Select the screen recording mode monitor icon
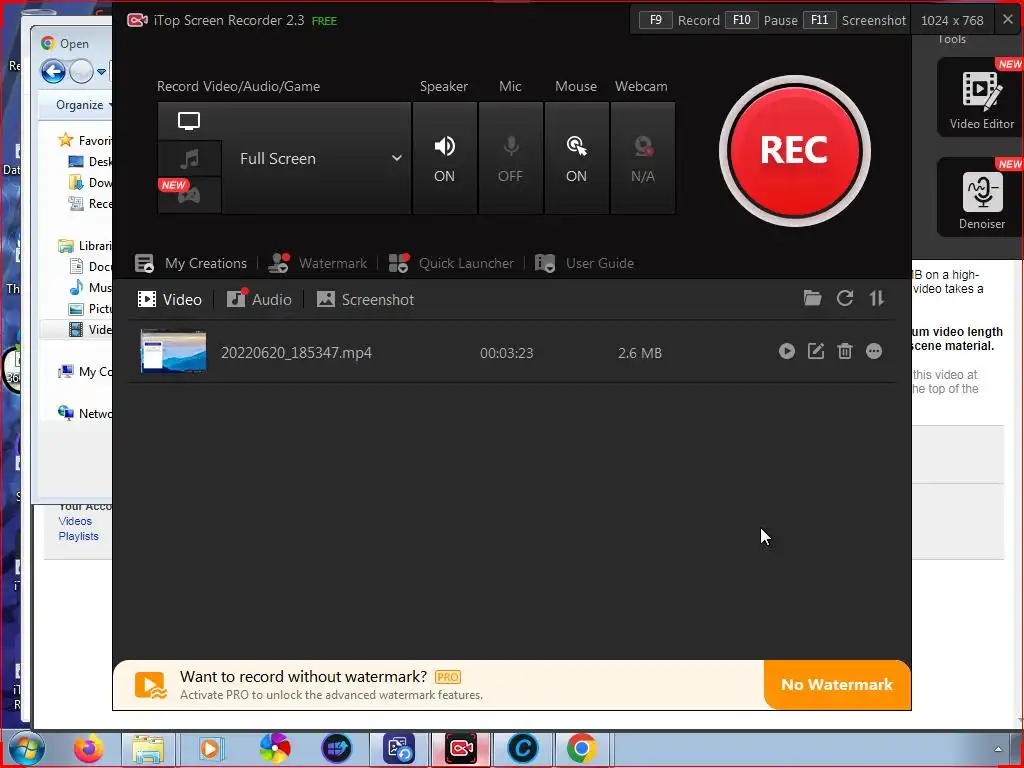Image resolution: width=1024 pixels, height=768 pixels. 189,121
